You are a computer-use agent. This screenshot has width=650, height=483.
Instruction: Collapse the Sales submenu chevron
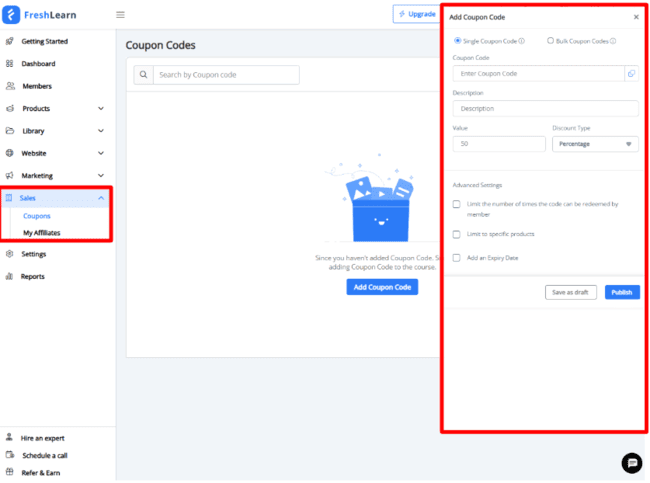click(x=101, y=198)
